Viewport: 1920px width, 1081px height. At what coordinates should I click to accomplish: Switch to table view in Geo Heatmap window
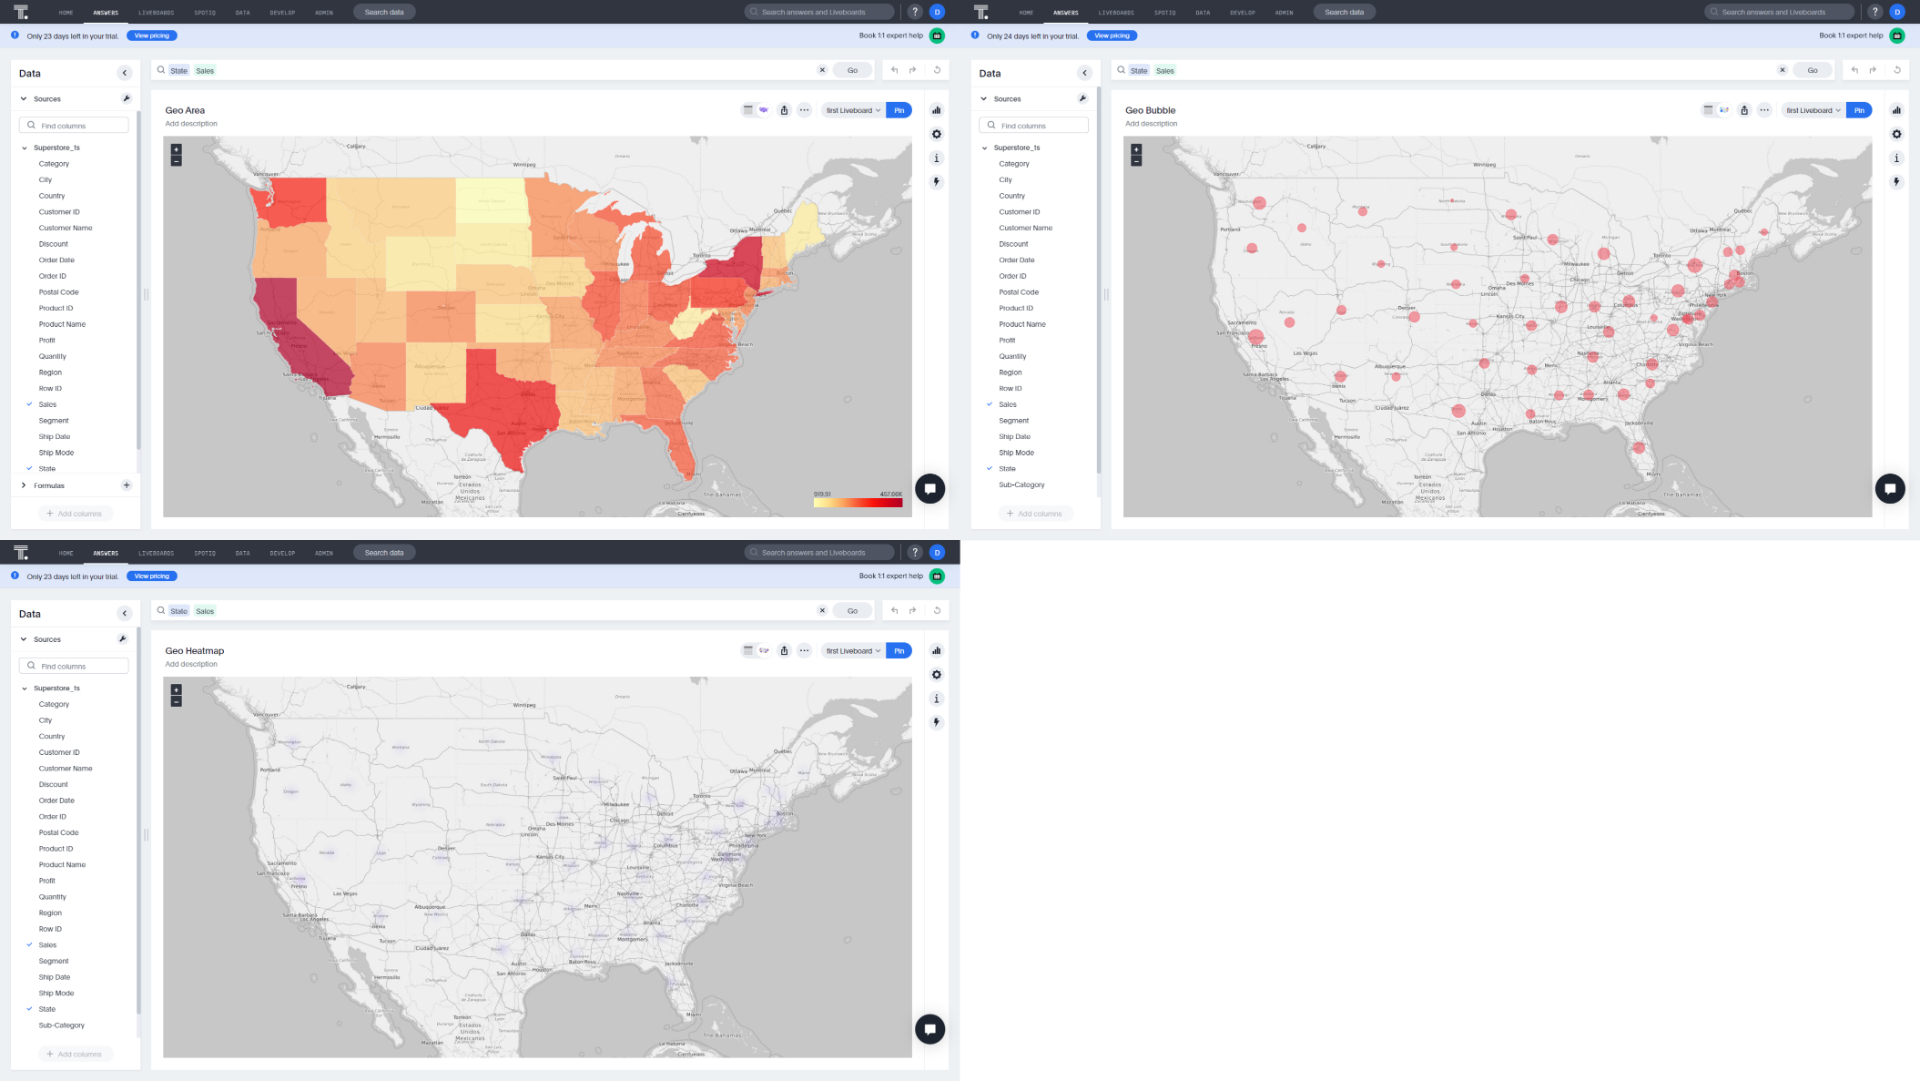[x=748, y=651]
